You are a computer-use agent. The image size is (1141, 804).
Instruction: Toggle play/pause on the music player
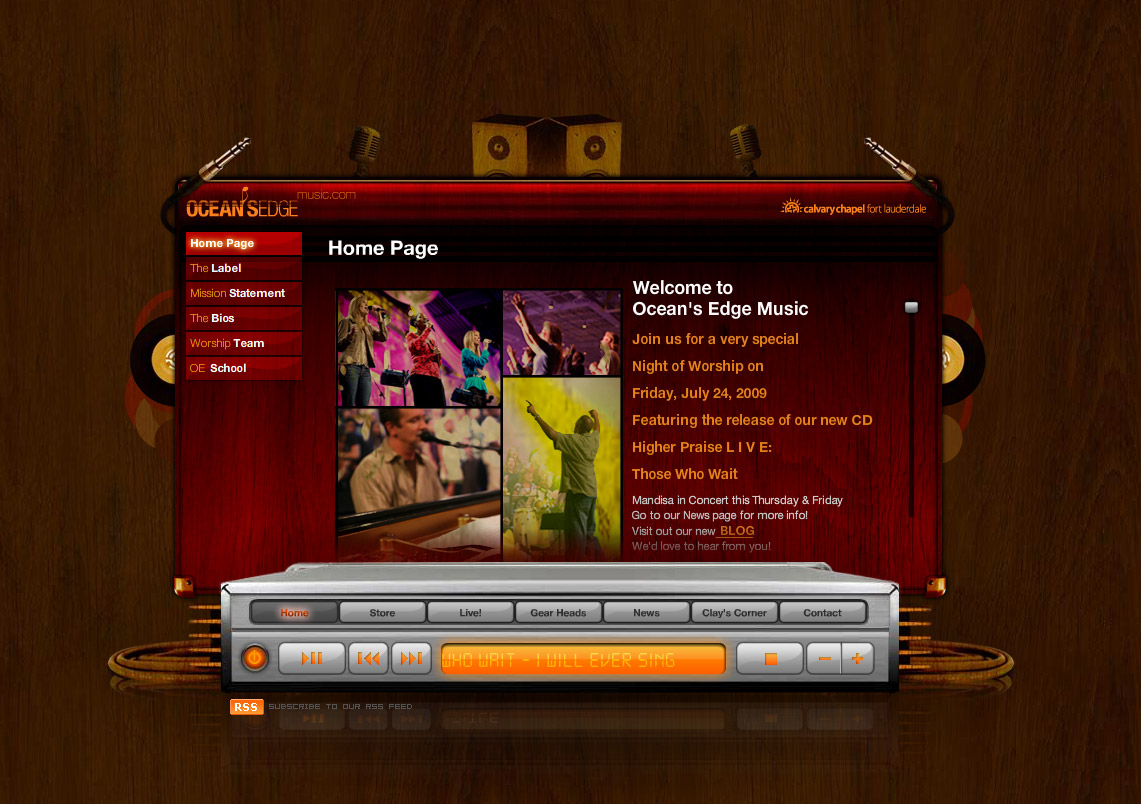312,658
